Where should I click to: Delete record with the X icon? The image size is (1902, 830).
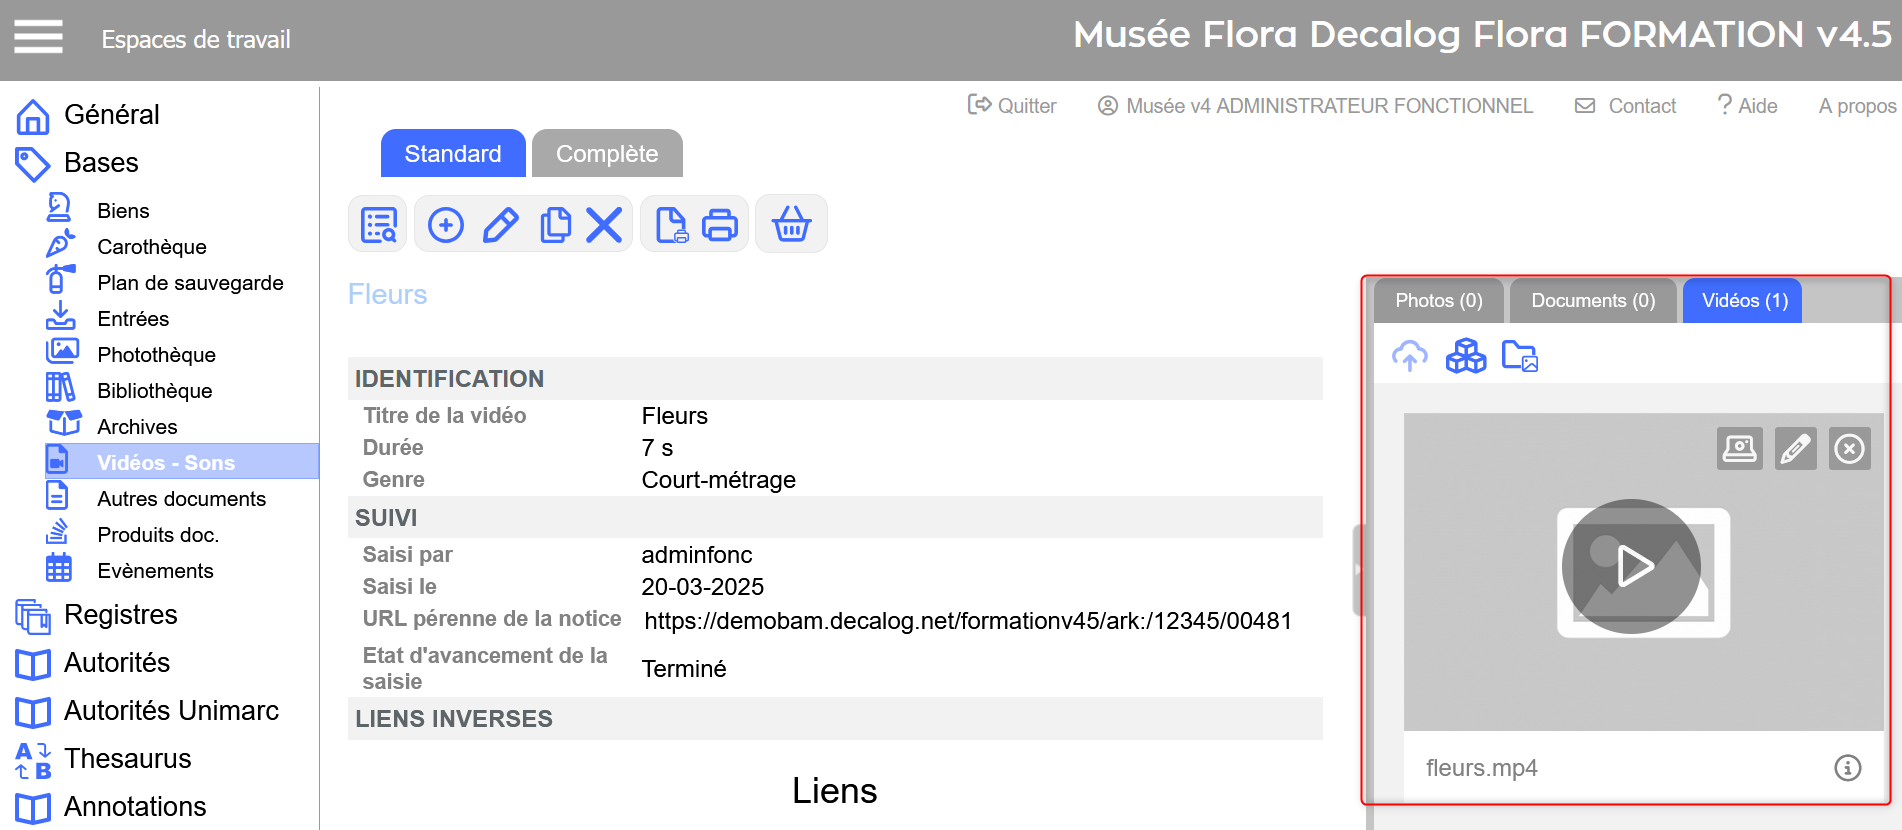click(604, 225)
